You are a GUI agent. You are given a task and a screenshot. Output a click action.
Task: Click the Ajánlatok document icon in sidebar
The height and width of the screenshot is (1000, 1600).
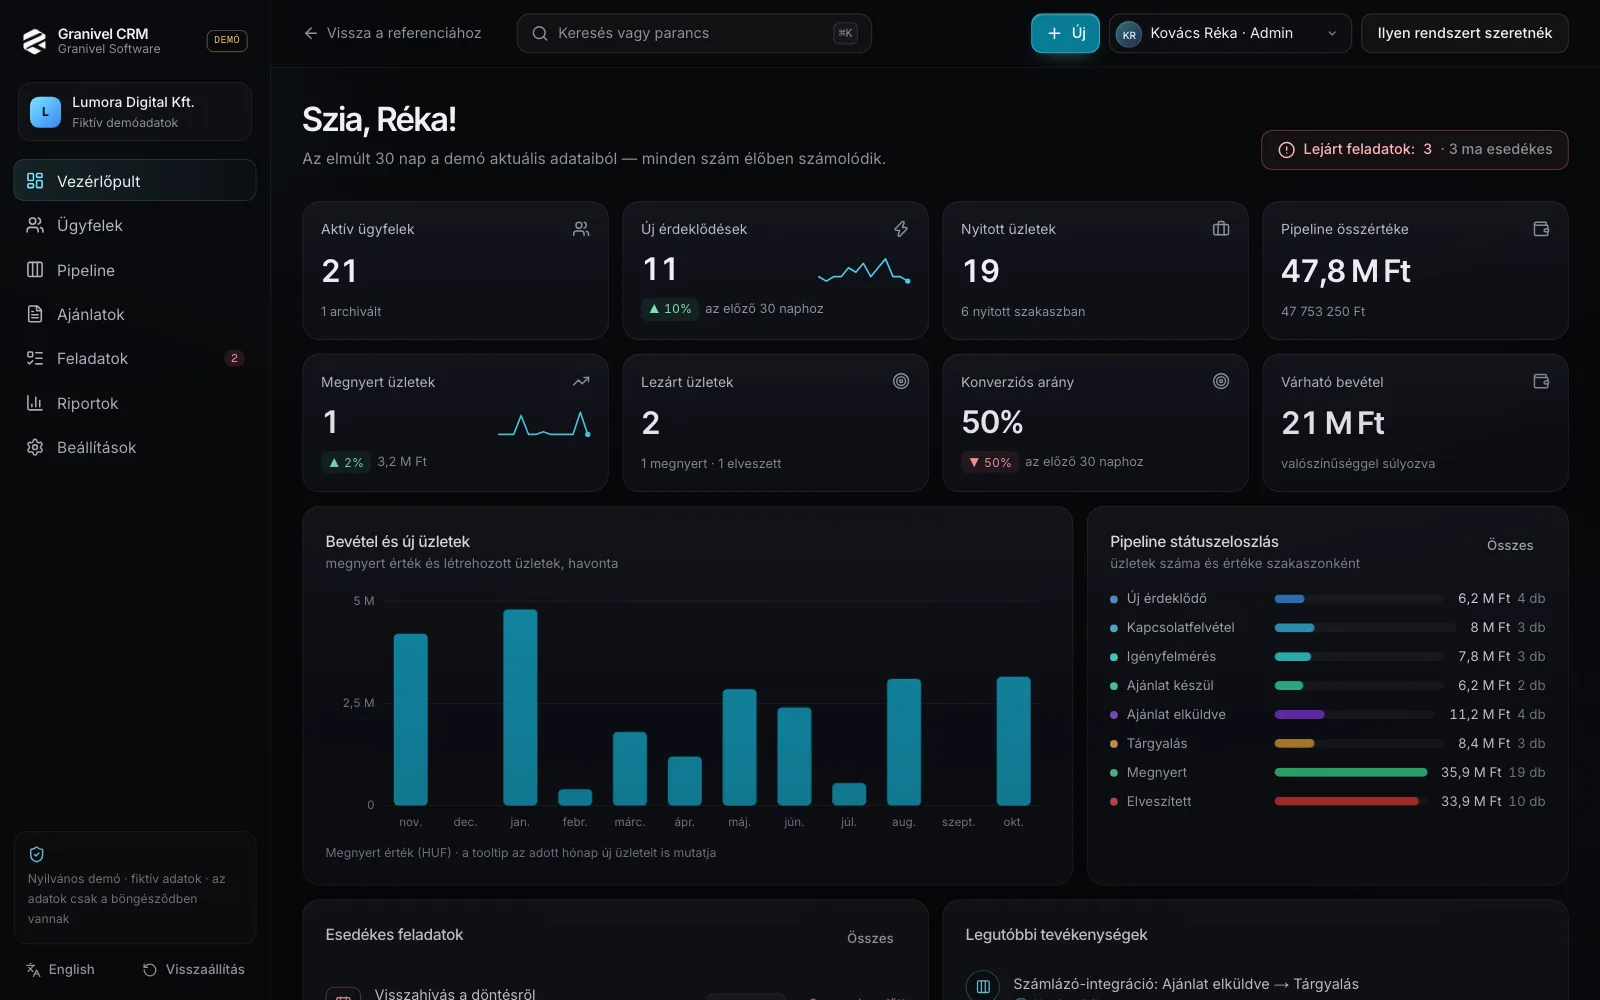(x=35, y=314)
